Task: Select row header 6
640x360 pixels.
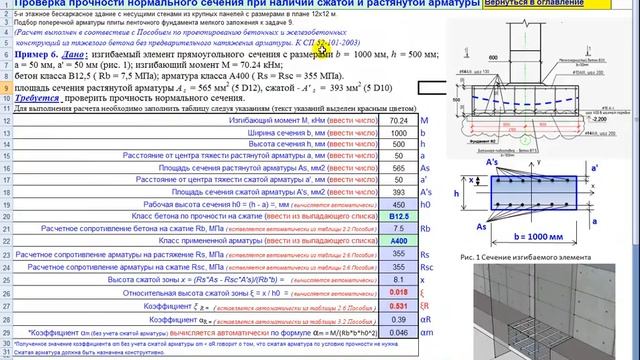Action: (x=6, y=55)
